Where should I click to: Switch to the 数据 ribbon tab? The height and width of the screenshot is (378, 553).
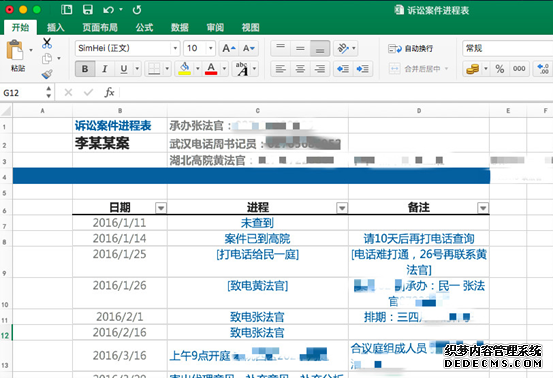[180, 28]
